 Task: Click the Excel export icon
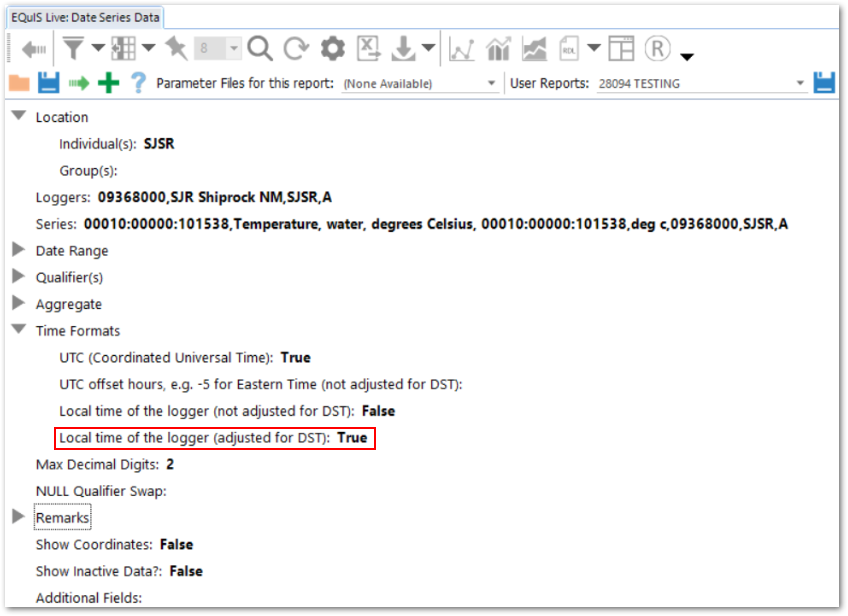pyautogui.click(x=369, y=48)
